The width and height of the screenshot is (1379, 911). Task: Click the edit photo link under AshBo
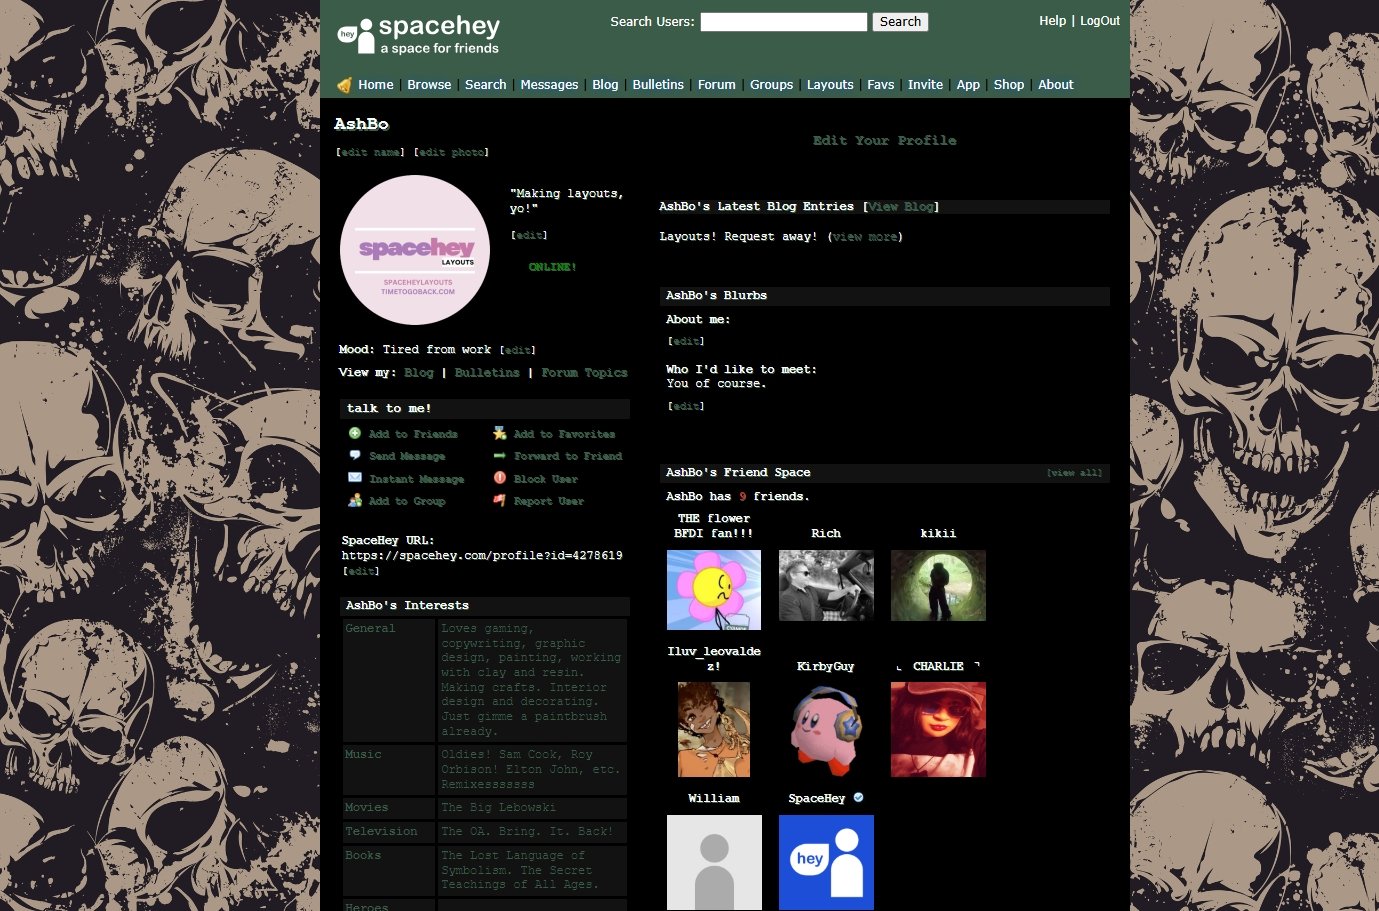point(451,152)
